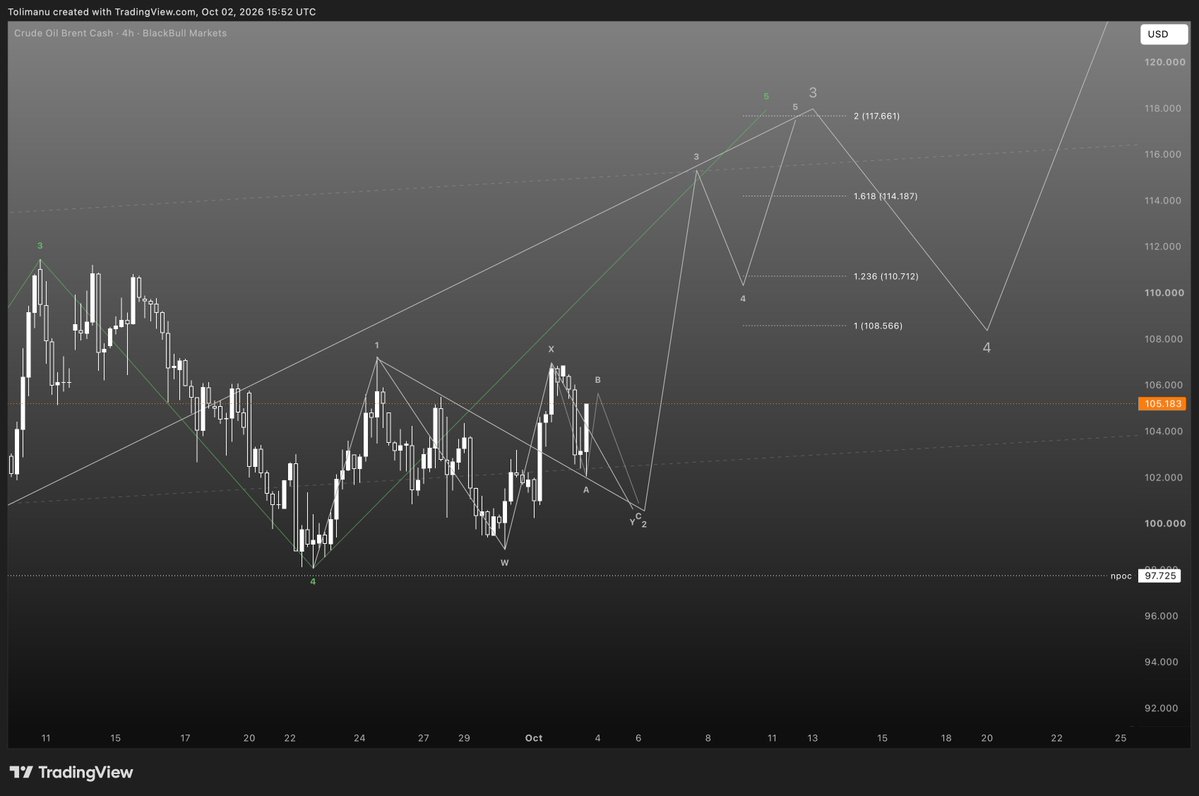This screenshot has height=796, width=1199.
Task: Select the Fibonacci label 1.236 (110.712)
Action: pos(886,277)
